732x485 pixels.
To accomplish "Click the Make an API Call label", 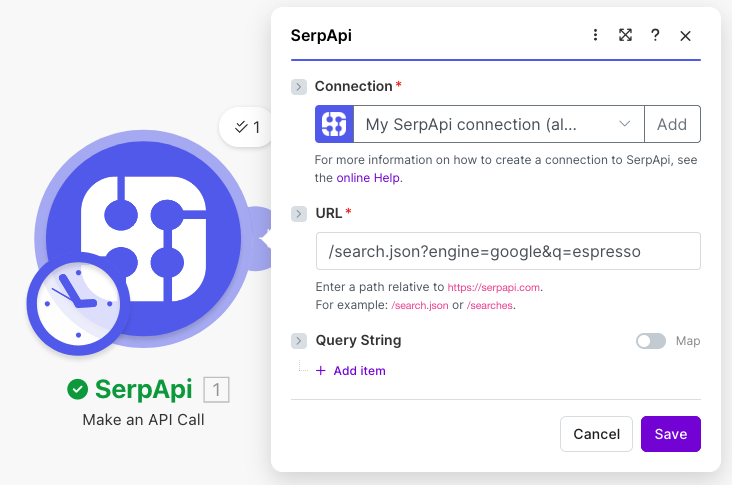I will [x=143, y=420].
